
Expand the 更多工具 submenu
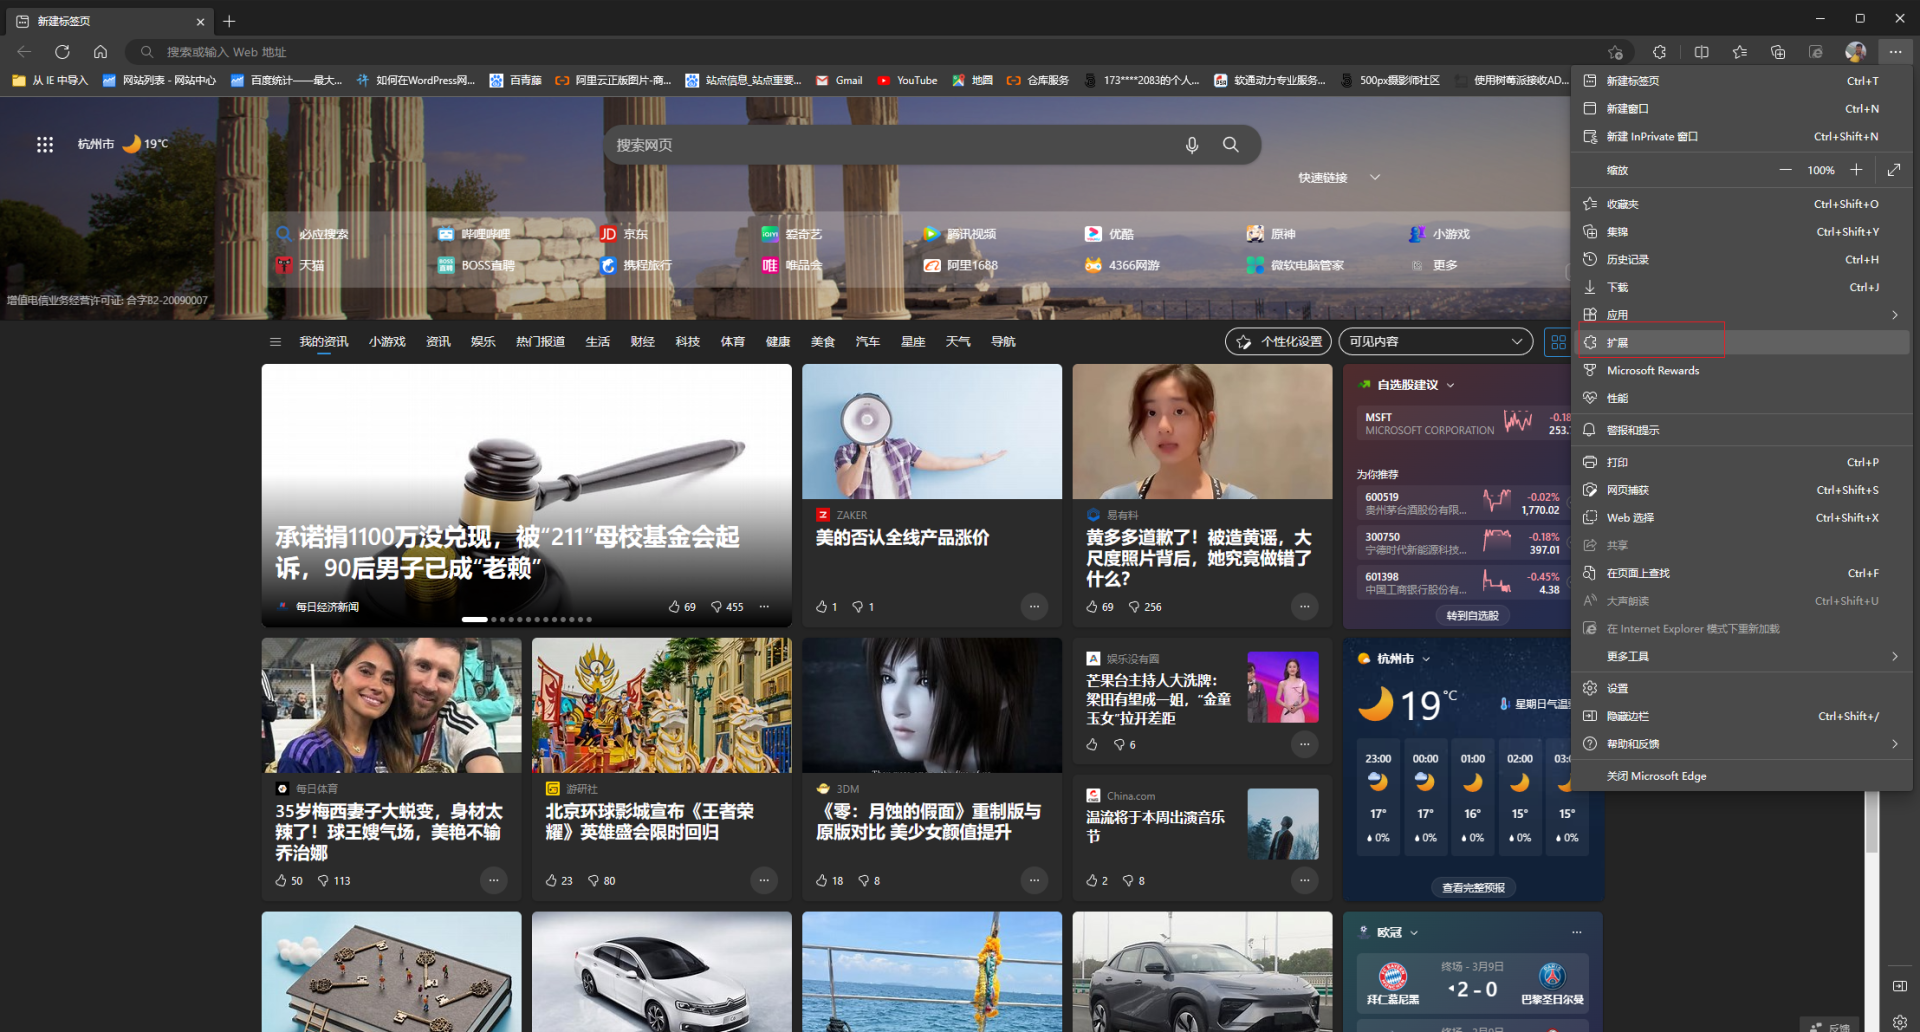point(1742,656)
